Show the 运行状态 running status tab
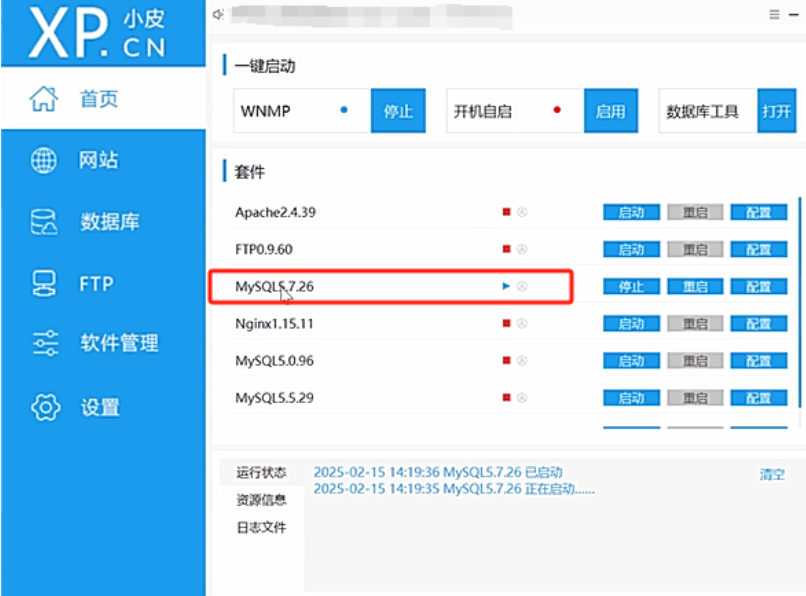Screen dimensions: 806x596 (x=261, y=472)
